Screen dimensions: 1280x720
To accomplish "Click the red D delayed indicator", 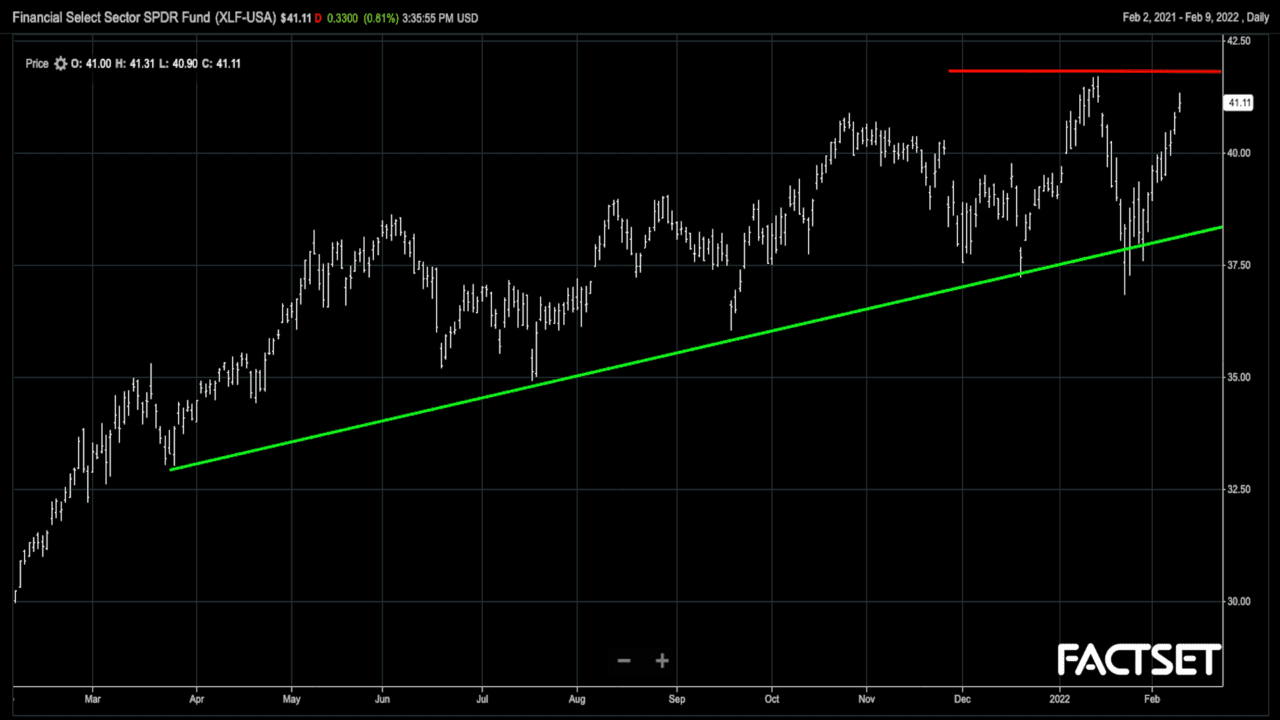I will point(318,19).
